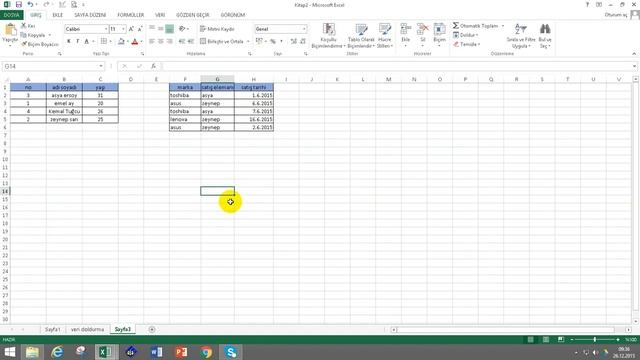Apply percent style icon
This screenshot has height=360, width=640.
[273, 41]
